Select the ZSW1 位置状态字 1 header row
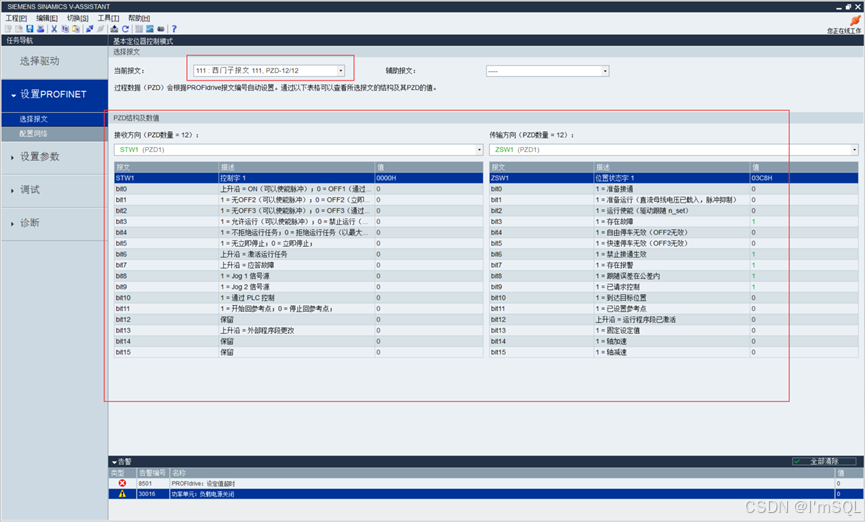 [x=674, y=178]
